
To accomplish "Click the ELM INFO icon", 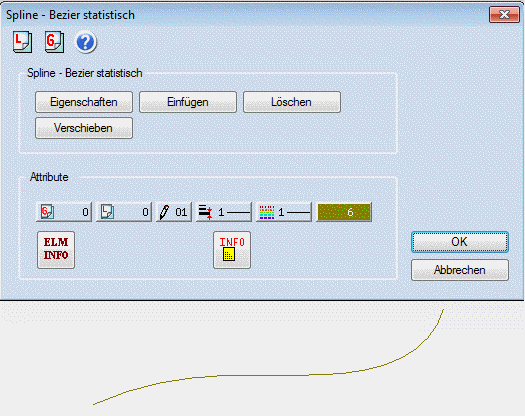I will (x=56, y=250).
